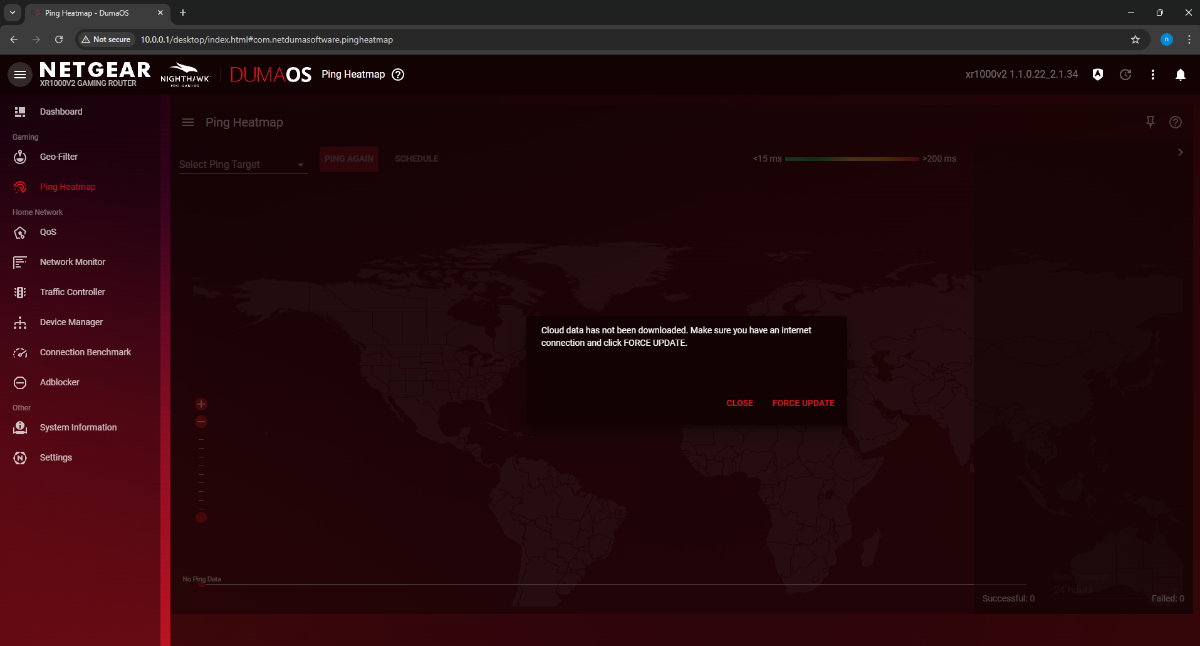Open browser tab search dropdown

coord(10,12)
